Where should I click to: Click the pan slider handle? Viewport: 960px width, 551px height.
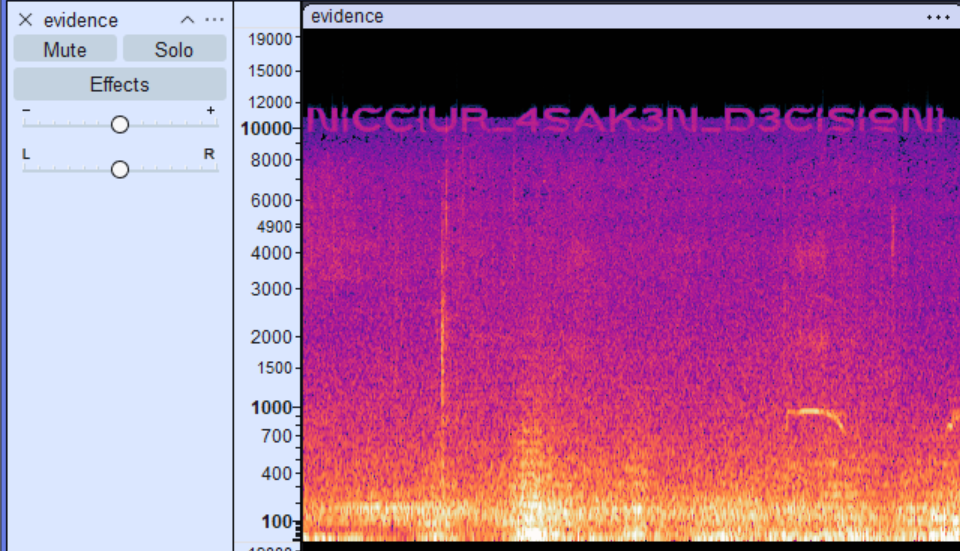pyautogui.click(x=120, y=169)
